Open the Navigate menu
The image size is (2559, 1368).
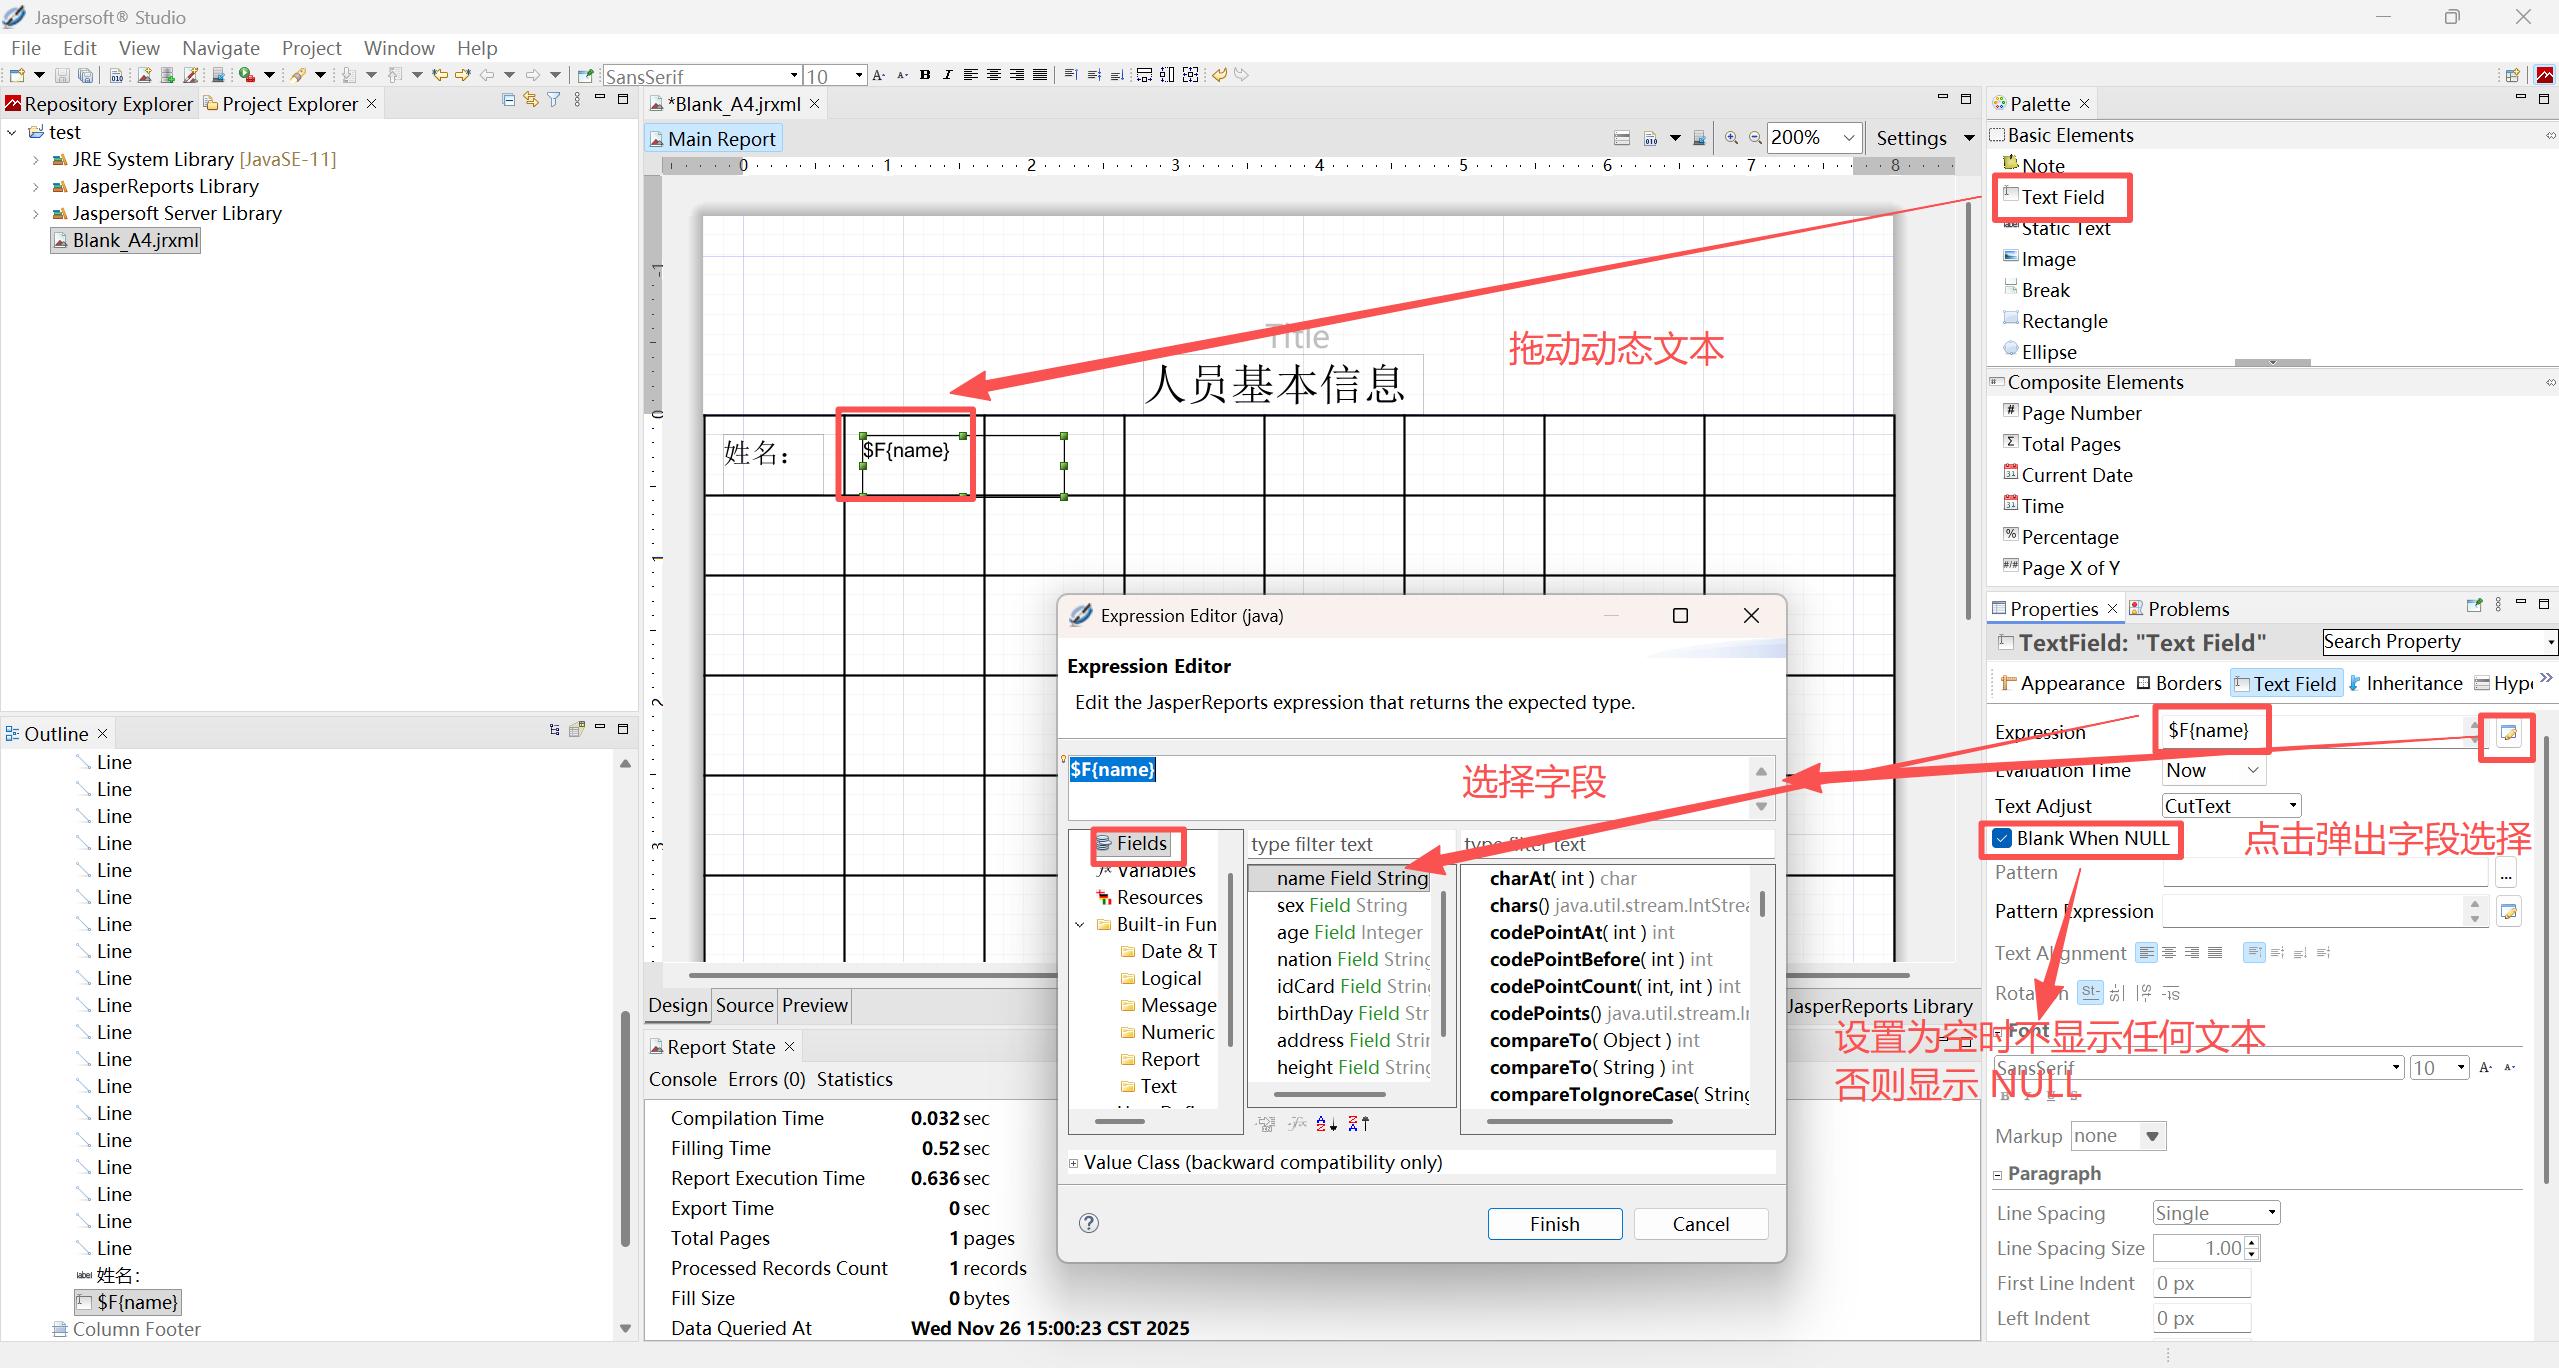pos(220,48)
